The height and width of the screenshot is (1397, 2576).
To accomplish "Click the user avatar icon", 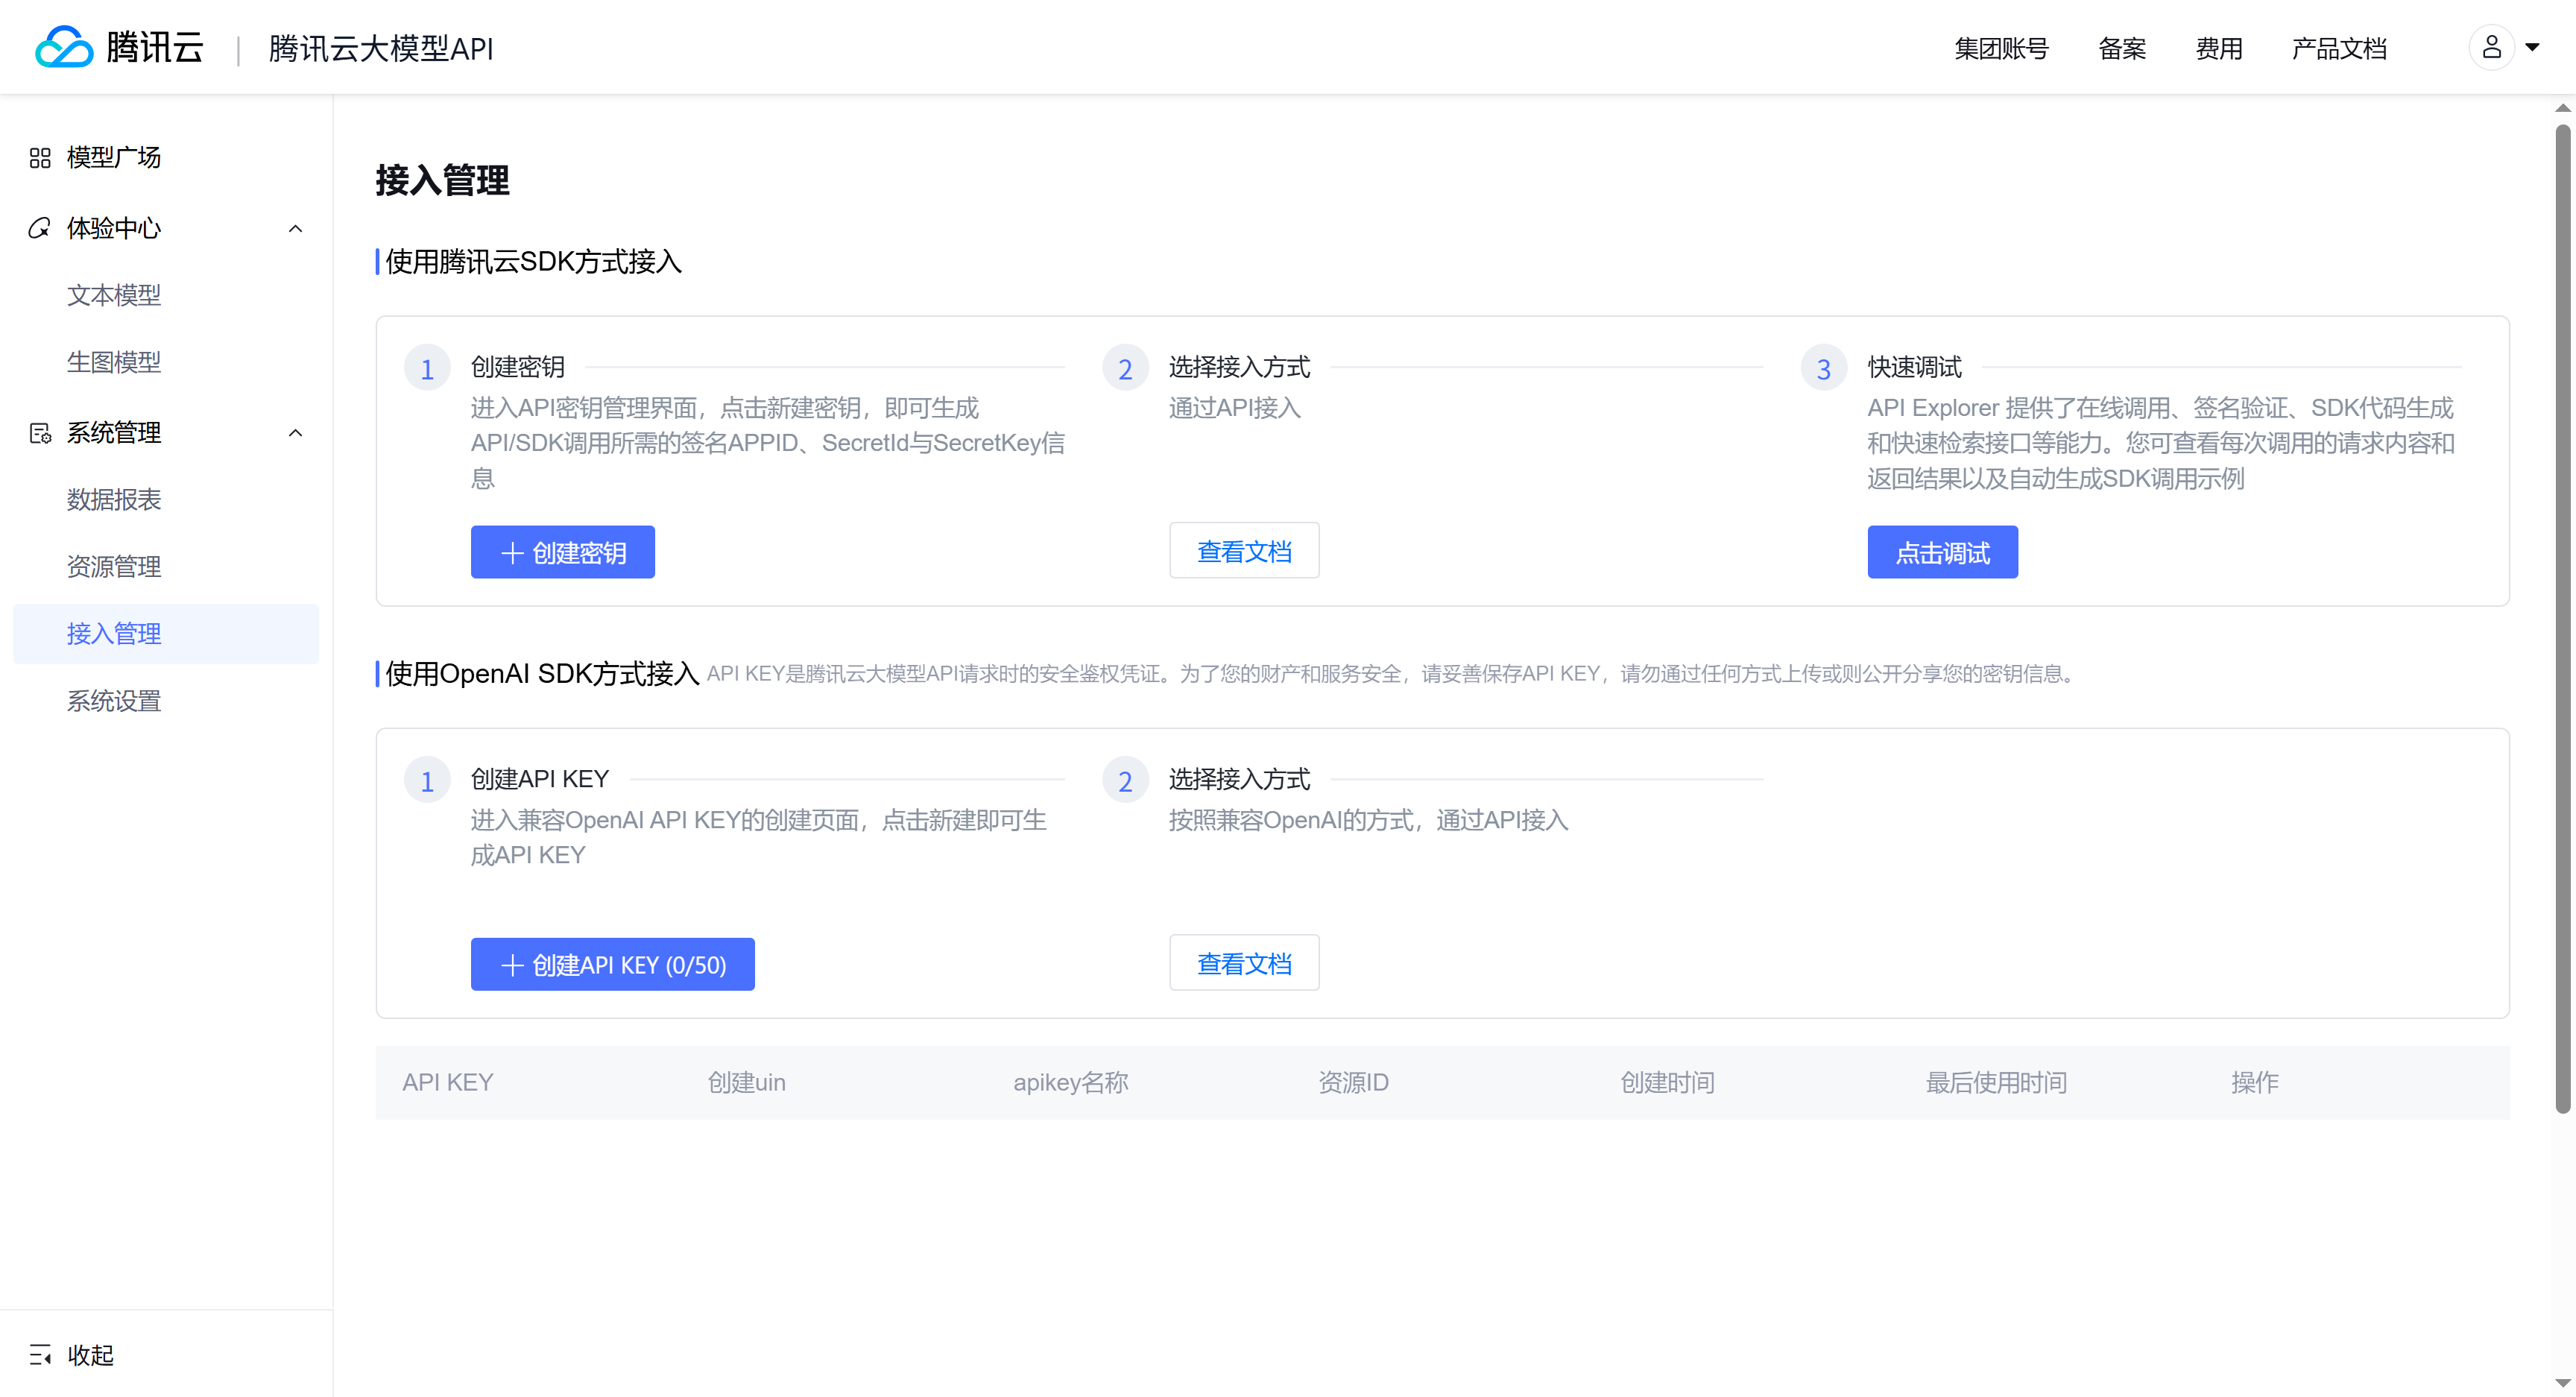I will pyautogui.click(x=2491, y=47).
